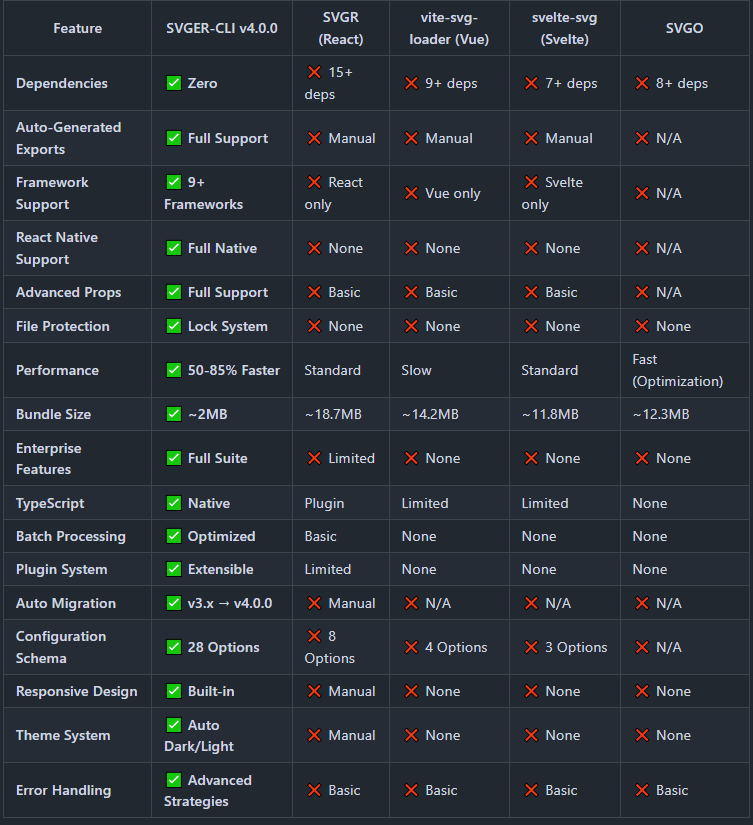This screenshot has width=753, height=825.
Task: Click the Bundle Size row label
Action: (x=53, y=415)
